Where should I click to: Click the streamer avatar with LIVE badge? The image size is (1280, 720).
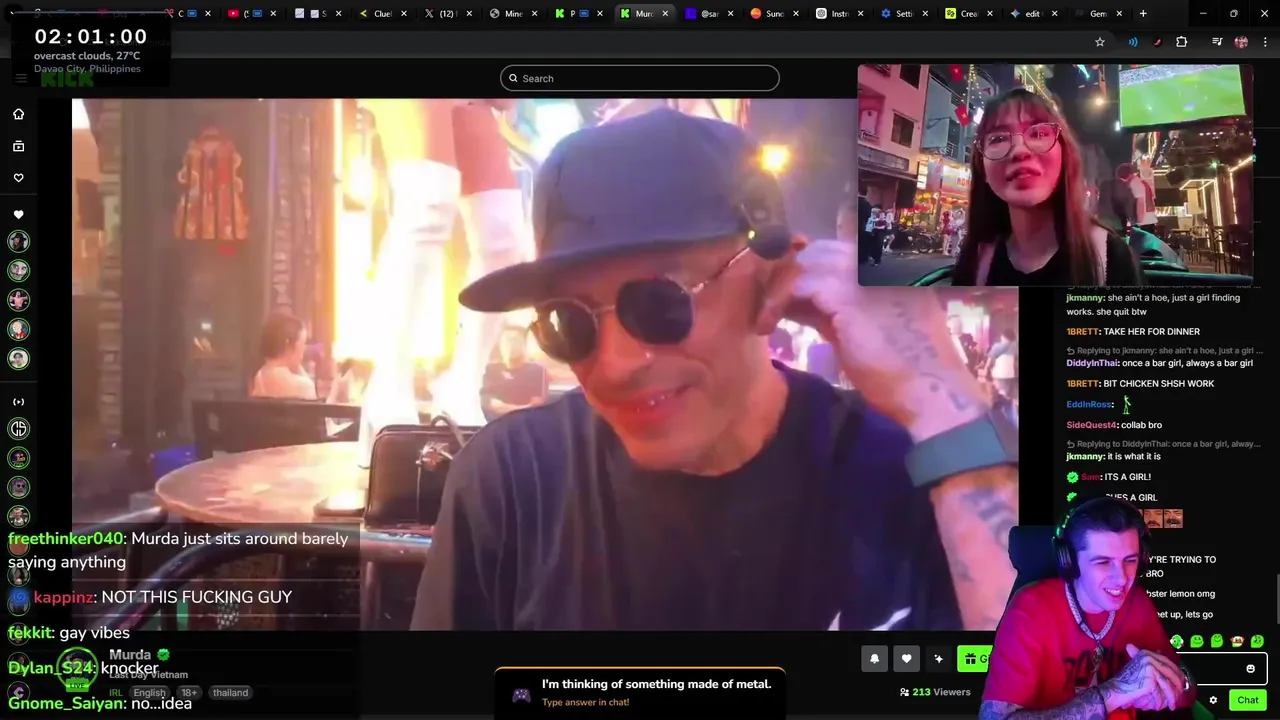coord(77,669)
